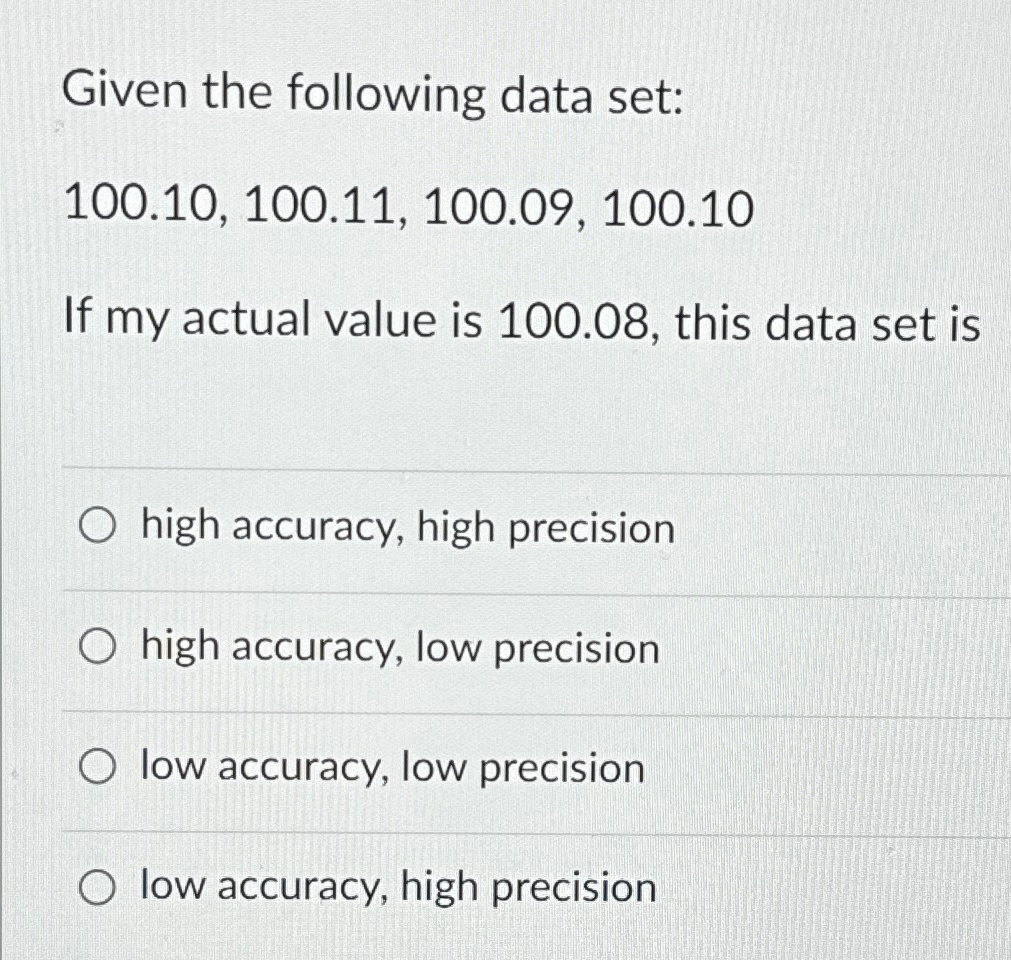Select the 'high accuracy, high precision' radio button
Screen dimensions: 1011x960
pos(97,527)
